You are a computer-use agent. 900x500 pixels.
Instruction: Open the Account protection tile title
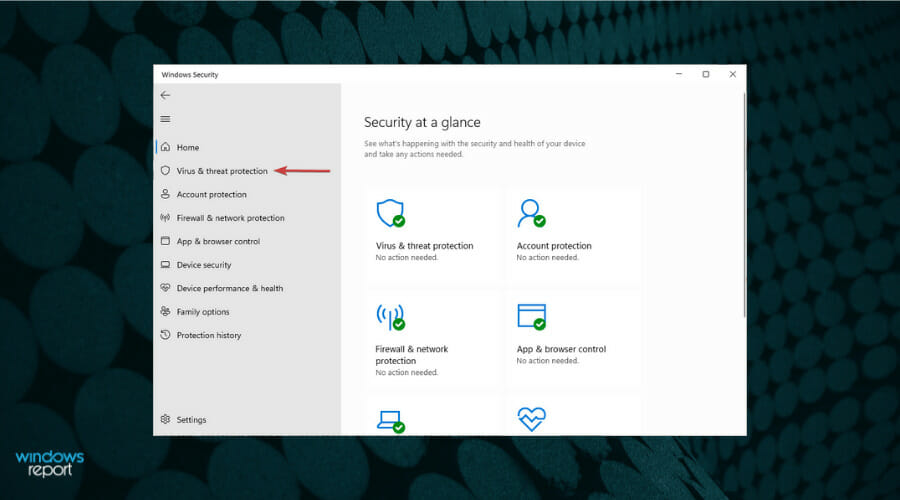554,246
